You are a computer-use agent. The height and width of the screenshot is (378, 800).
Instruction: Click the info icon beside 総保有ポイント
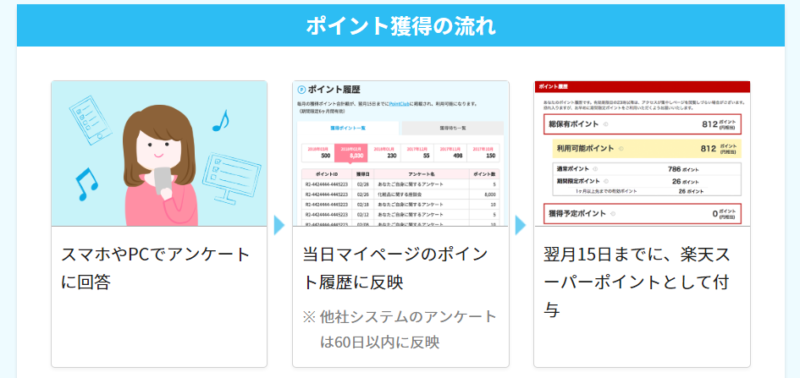point(606,124)
